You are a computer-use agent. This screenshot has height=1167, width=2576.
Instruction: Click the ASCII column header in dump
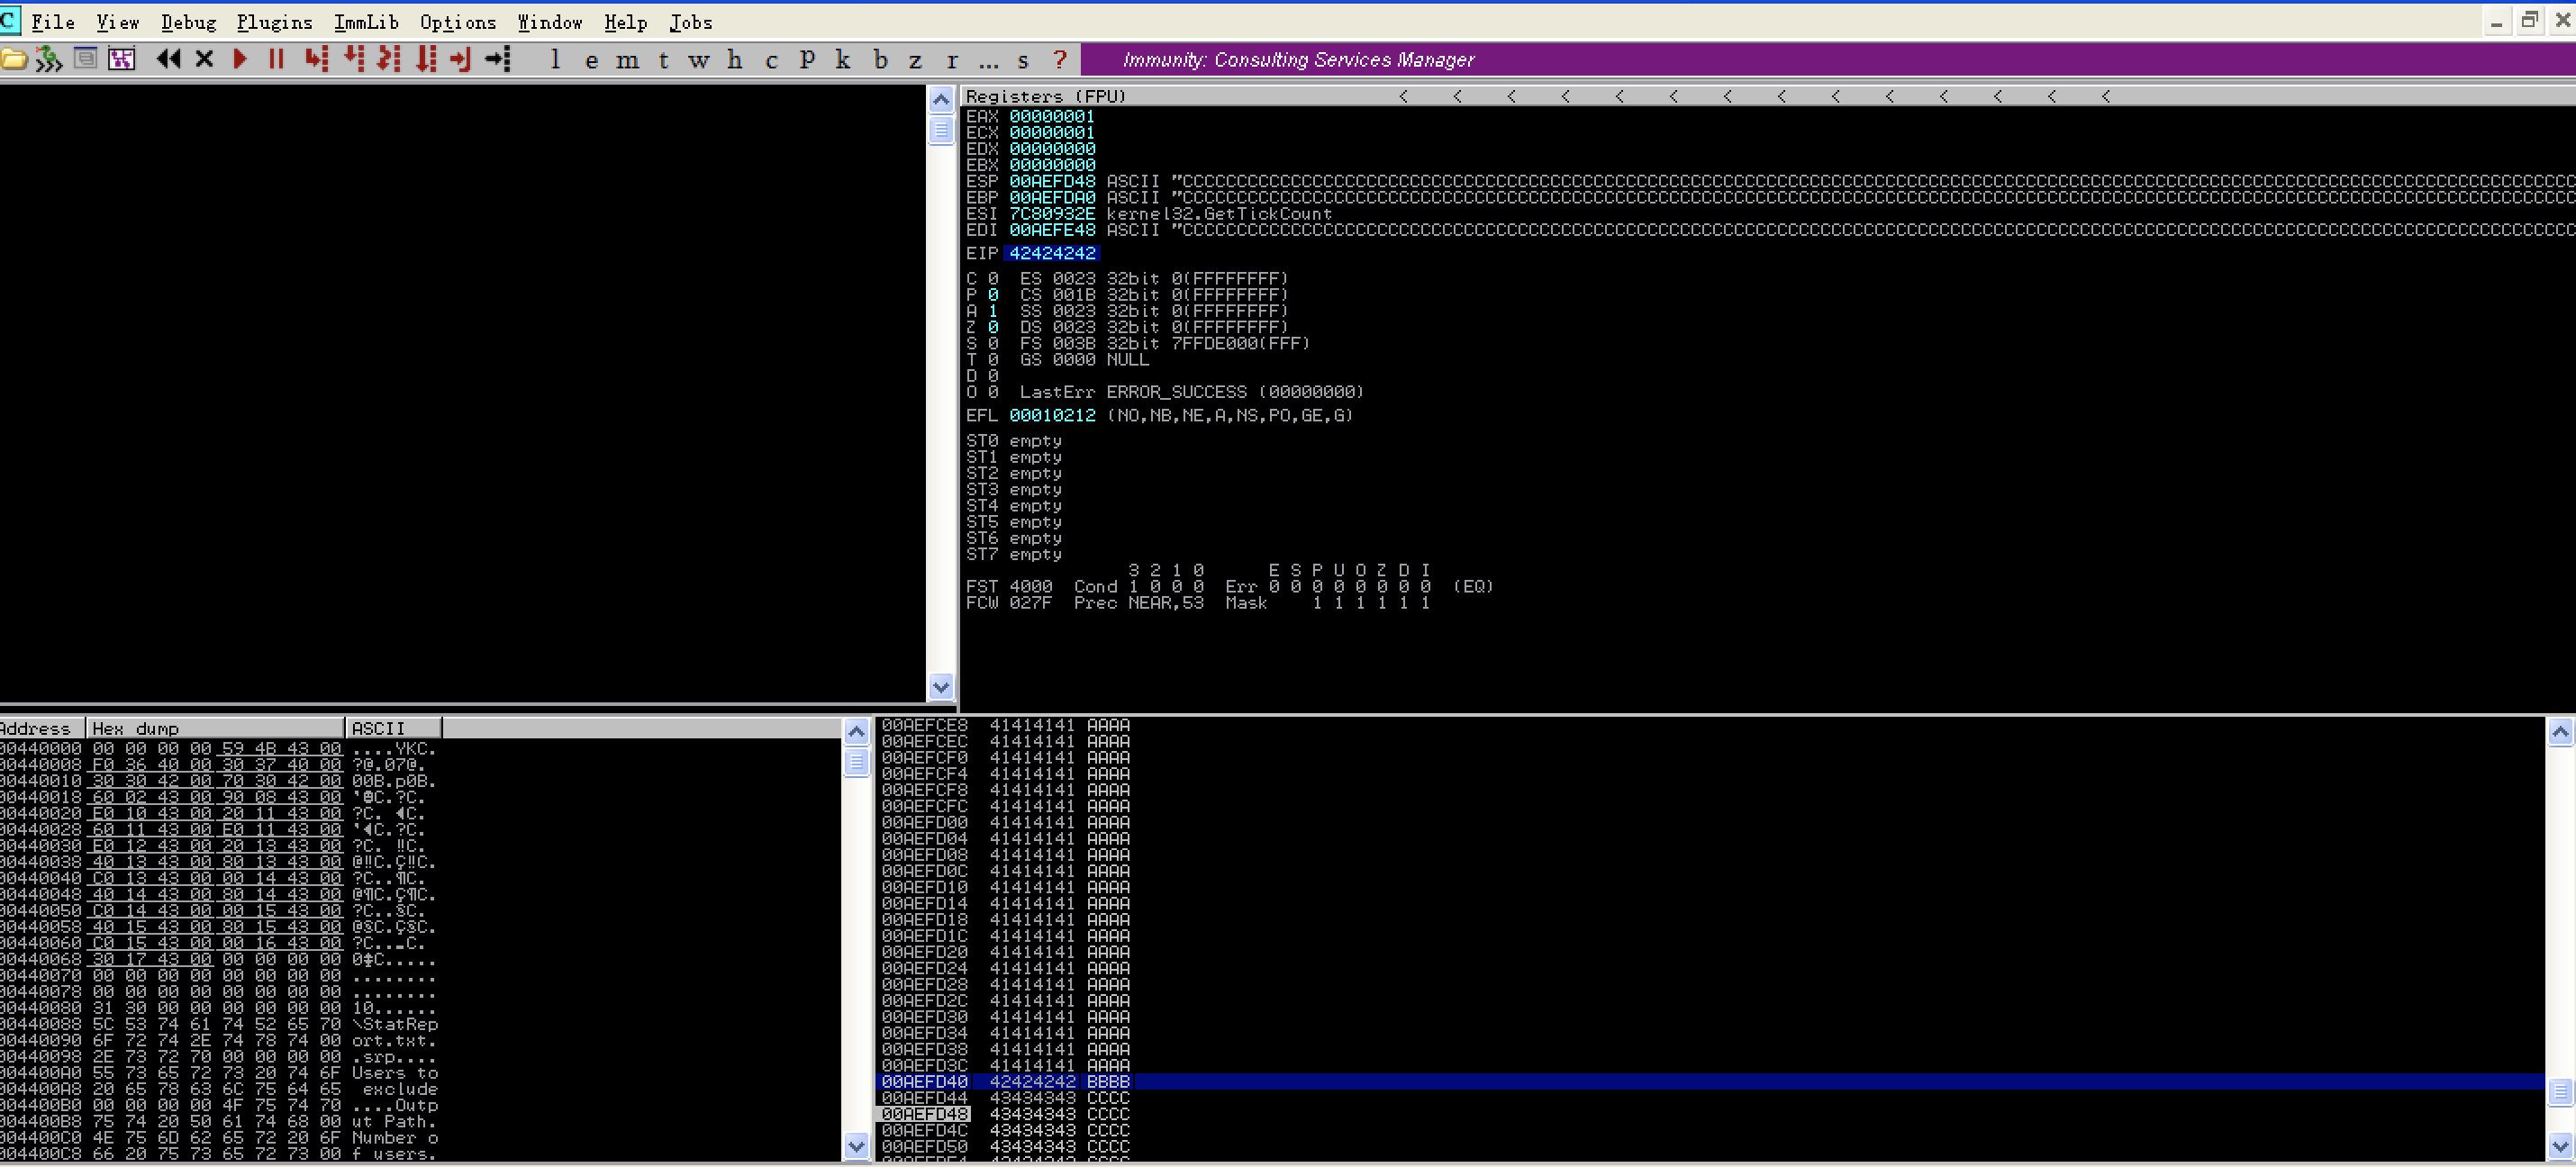click(x=394, y=728)
